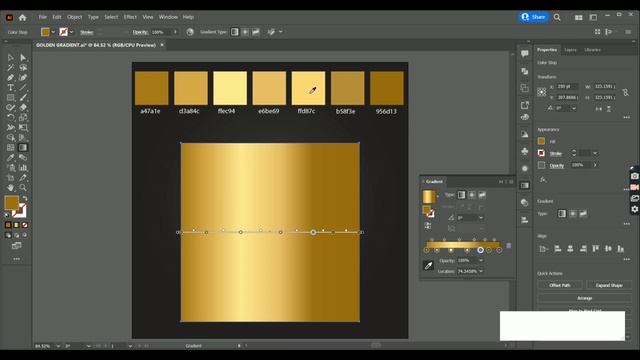Choose Freeform Gradient type in Gradient panel
Image resolution: width=640 pixels, height=360 pixels.
pos(482,195)
